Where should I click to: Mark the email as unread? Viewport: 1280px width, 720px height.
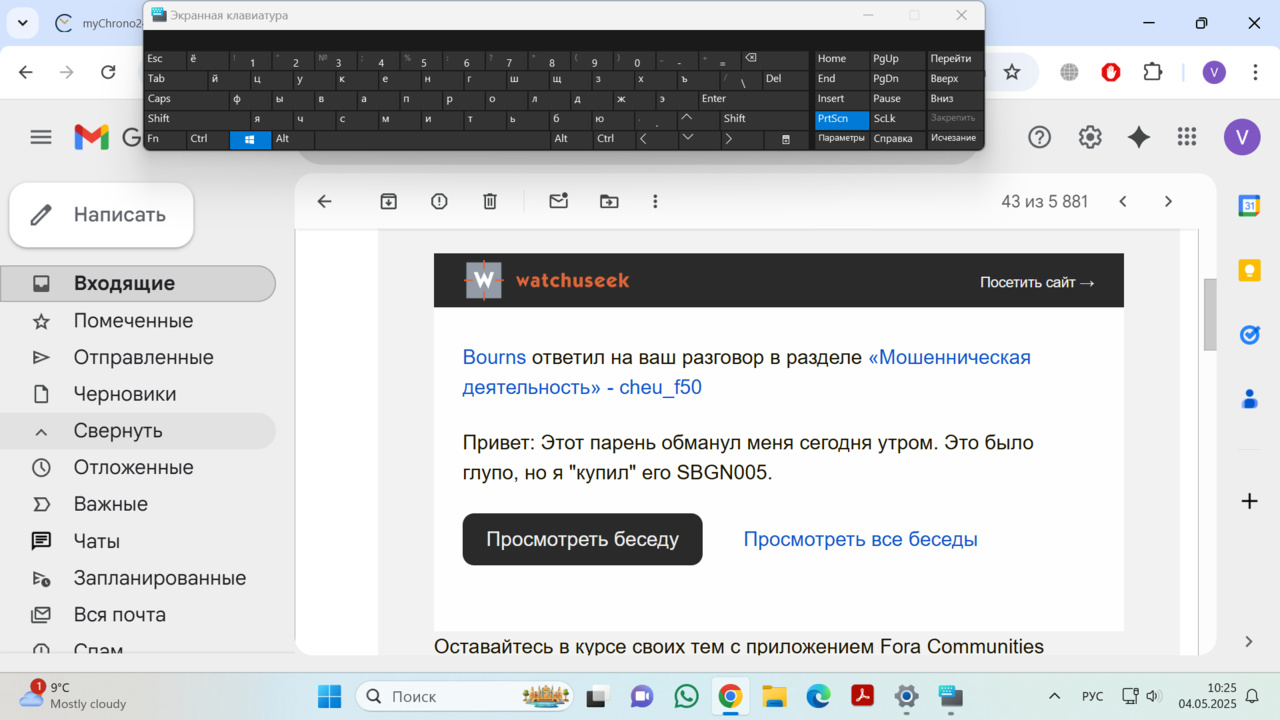tap(558, 201)
